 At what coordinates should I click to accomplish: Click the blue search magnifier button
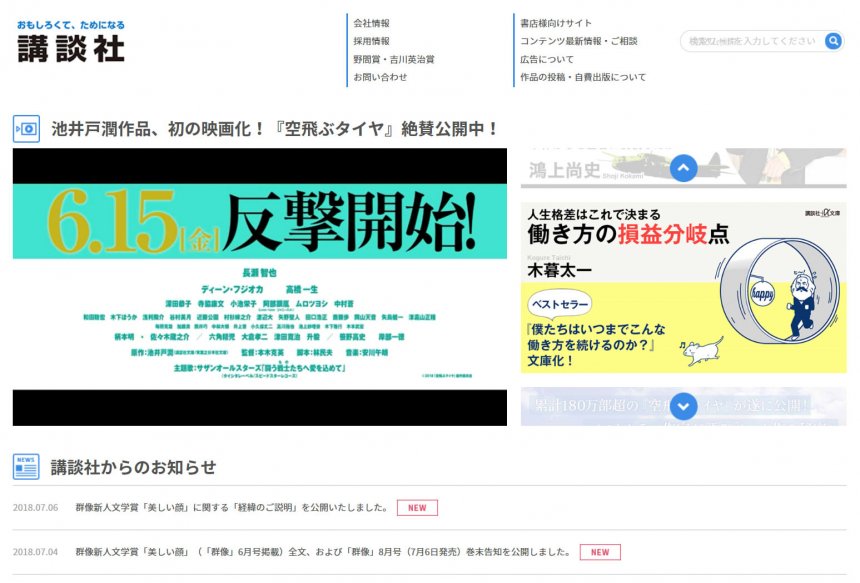coord(833,41)
